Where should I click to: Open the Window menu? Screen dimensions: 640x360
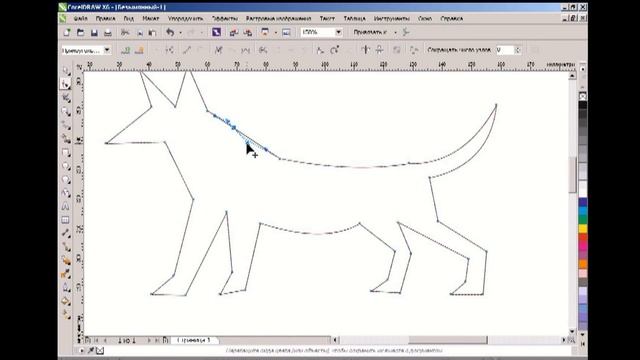pyautogui.click(x=425, y=18)
